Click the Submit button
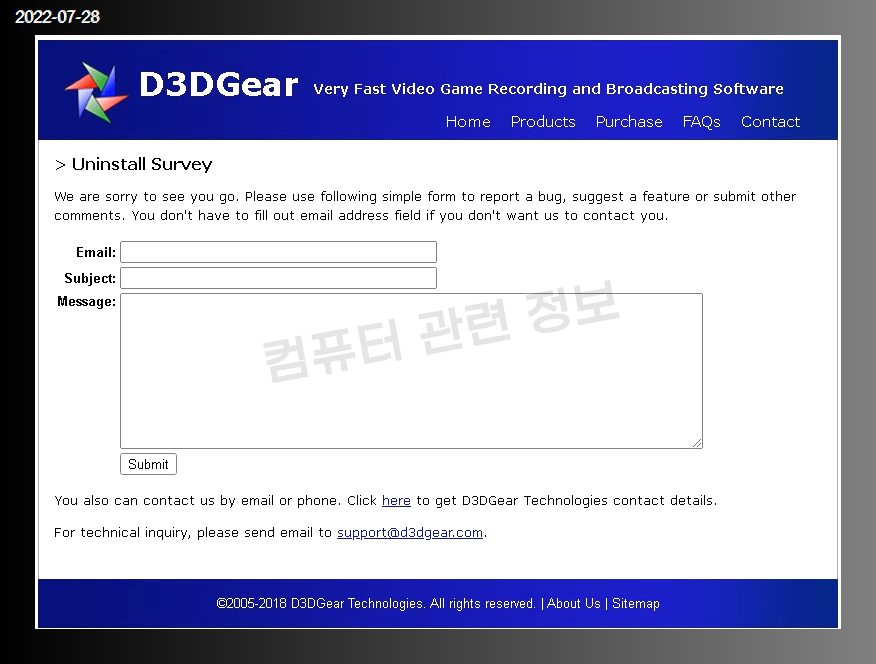This screenshot has width=876, height=664. [149, 464]
